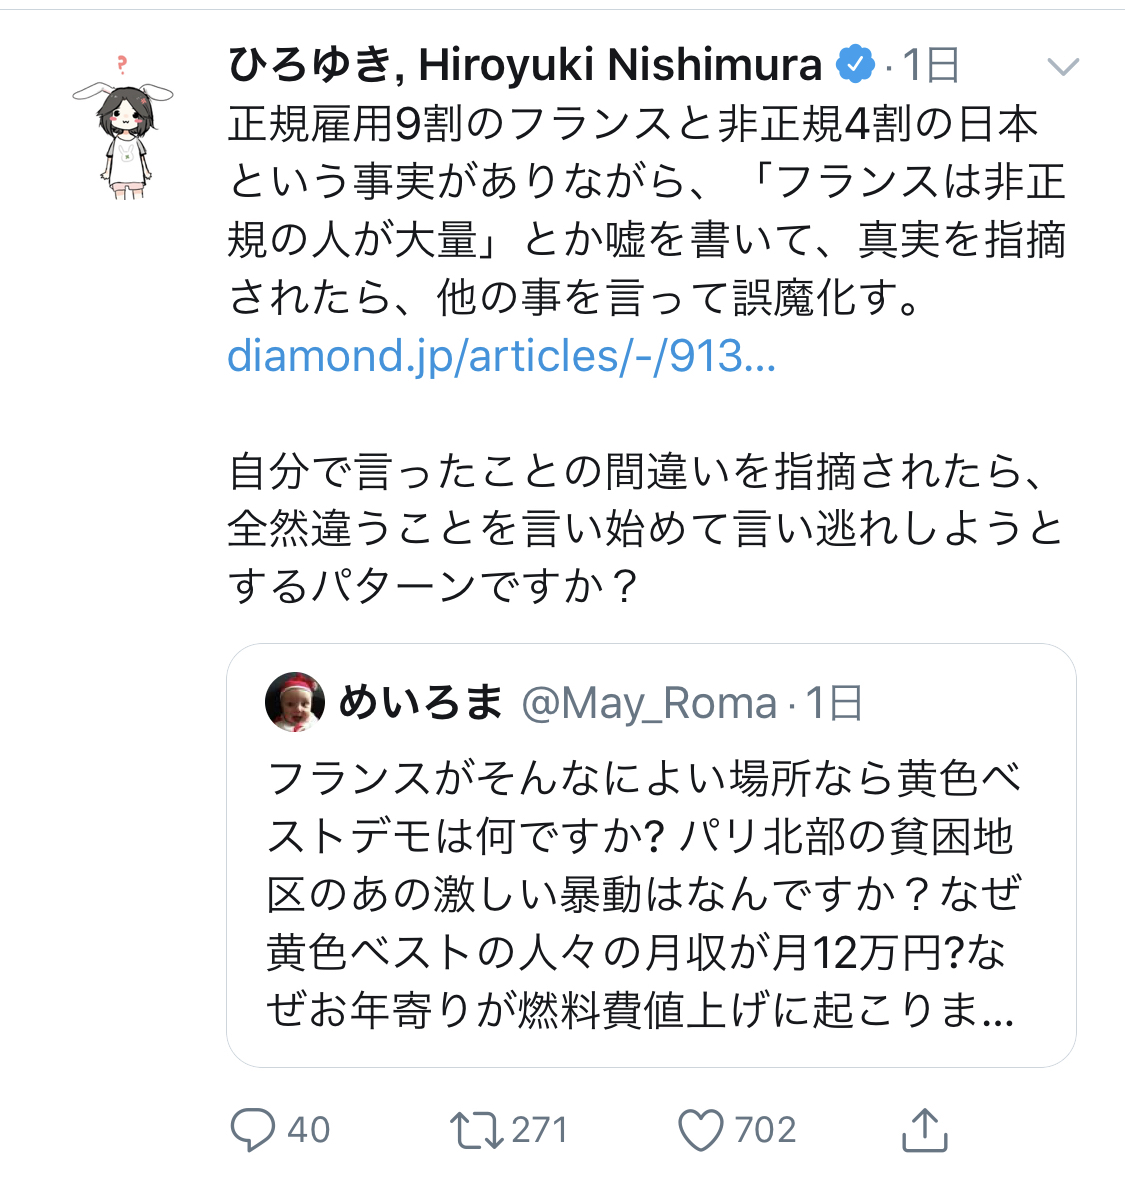Image resolution: width=1125 pixels, height=1177 pixels.
Task: Click the name ひろゆき, Hiroyuki Nishimura
Action: coord(525,65)
